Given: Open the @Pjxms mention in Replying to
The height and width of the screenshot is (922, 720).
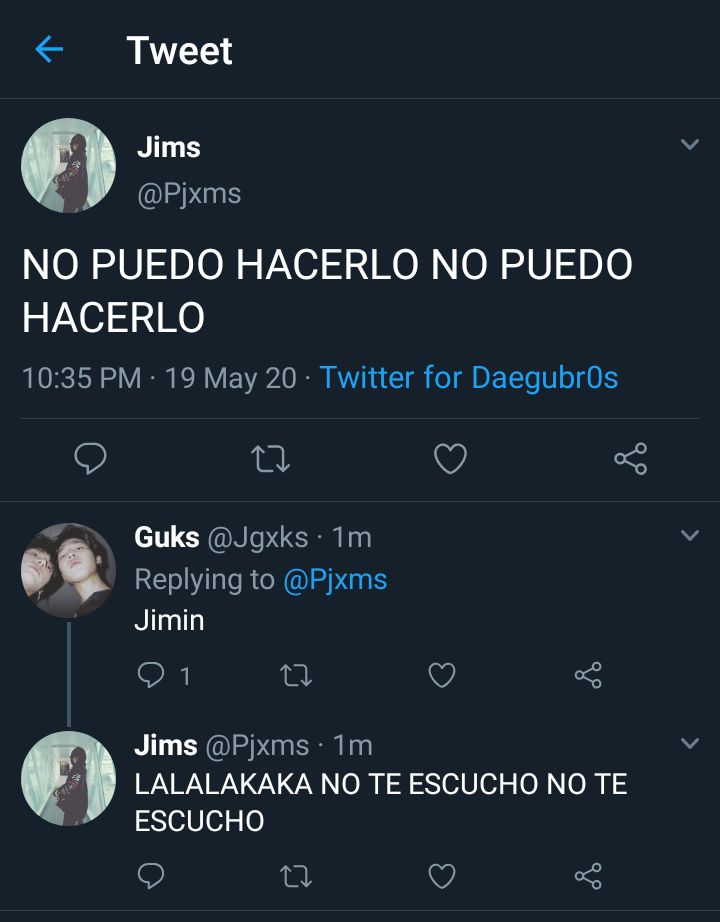Looking at the screenshot, I should pyautogui.click(x=335, y=580).
